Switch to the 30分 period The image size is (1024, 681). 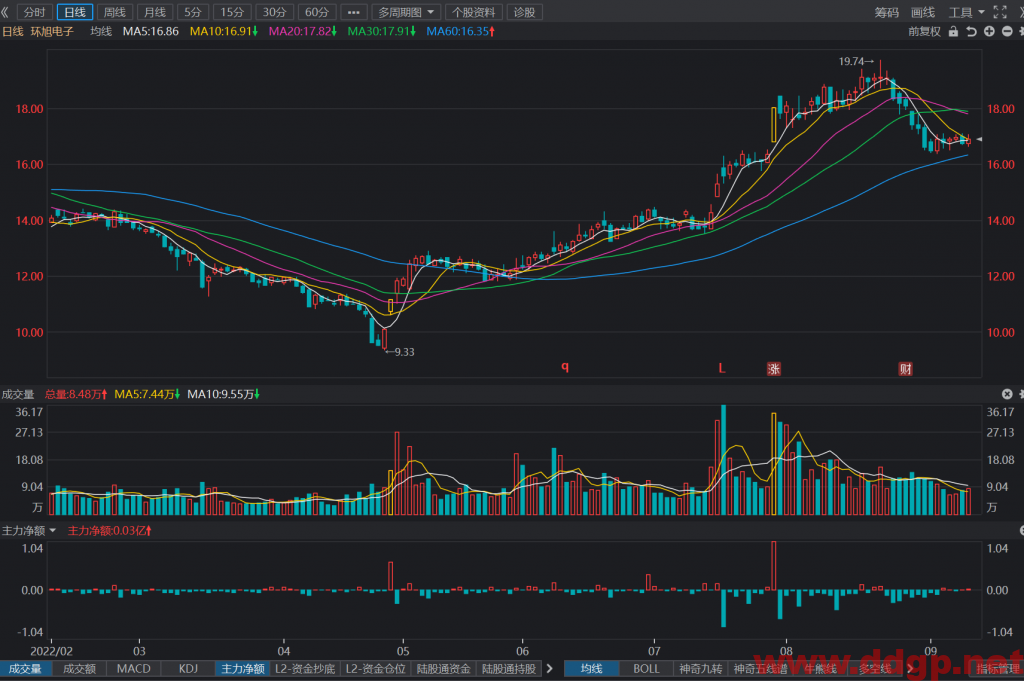point(274,12)
